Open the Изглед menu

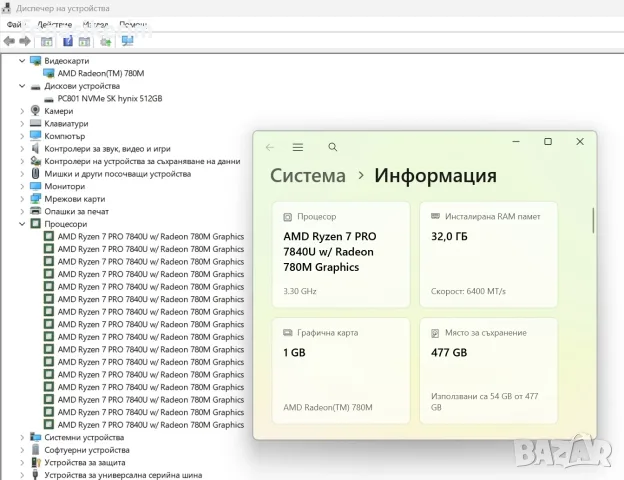pos(96,25)
